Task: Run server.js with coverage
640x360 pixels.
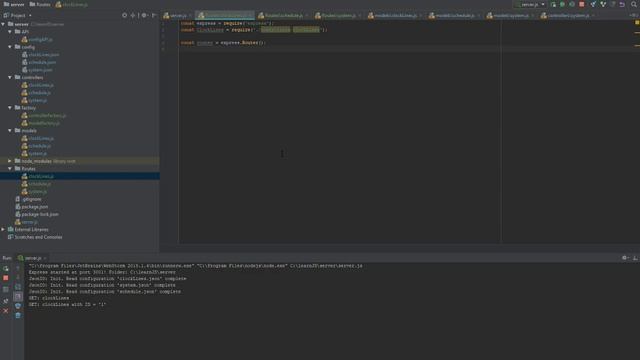Action: click(x=572, y=4)
